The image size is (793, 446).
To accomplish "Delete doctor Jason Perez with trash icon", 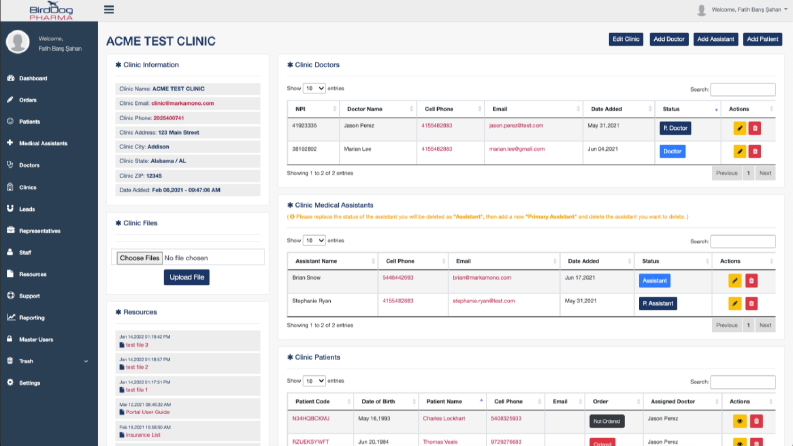I will tap(755, 128).
